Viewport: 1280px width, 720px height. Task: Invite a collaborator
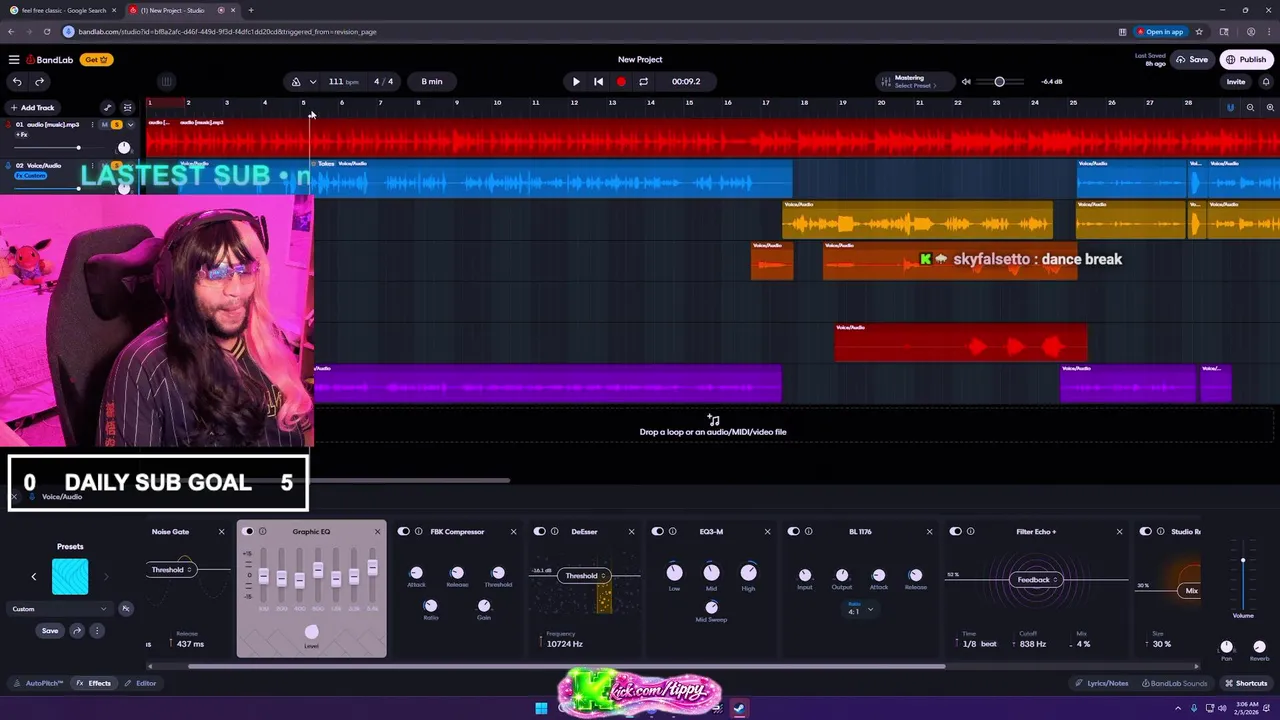1236,82
